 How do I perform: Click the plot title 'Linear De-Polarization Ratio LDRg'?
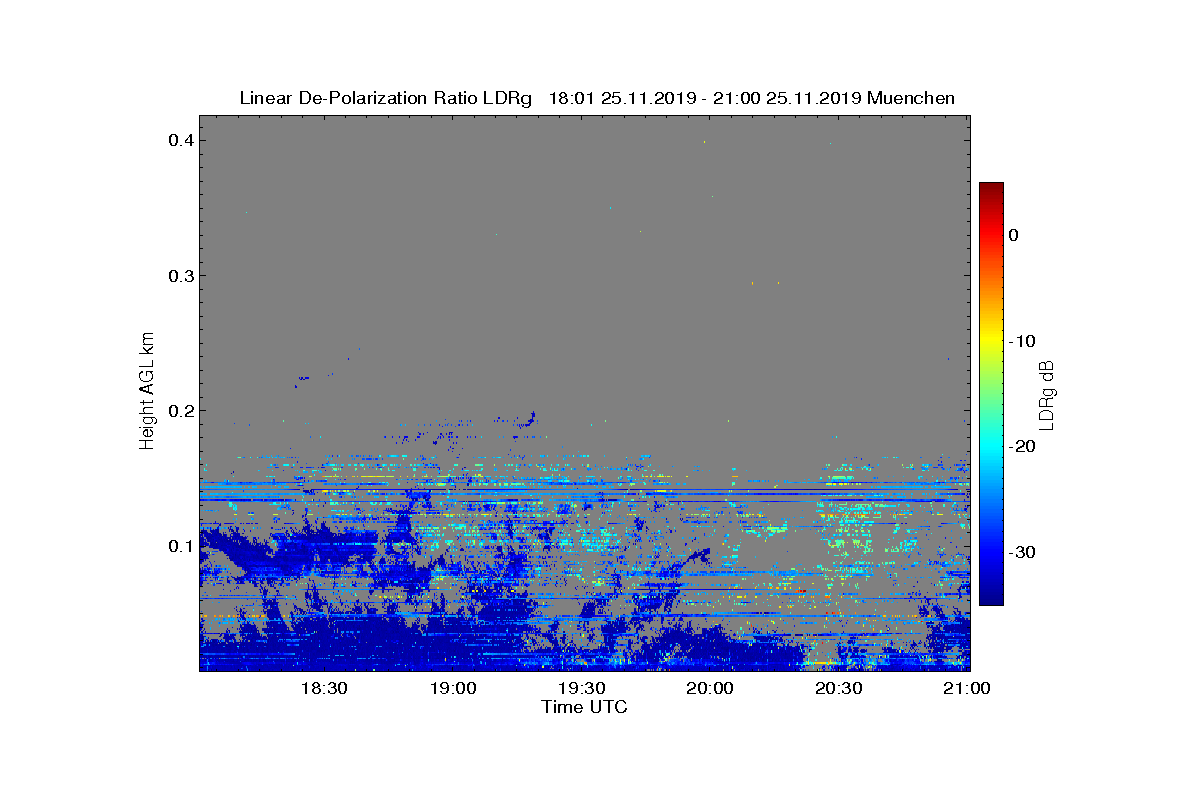pyautogui.click(x=386, y=98)
